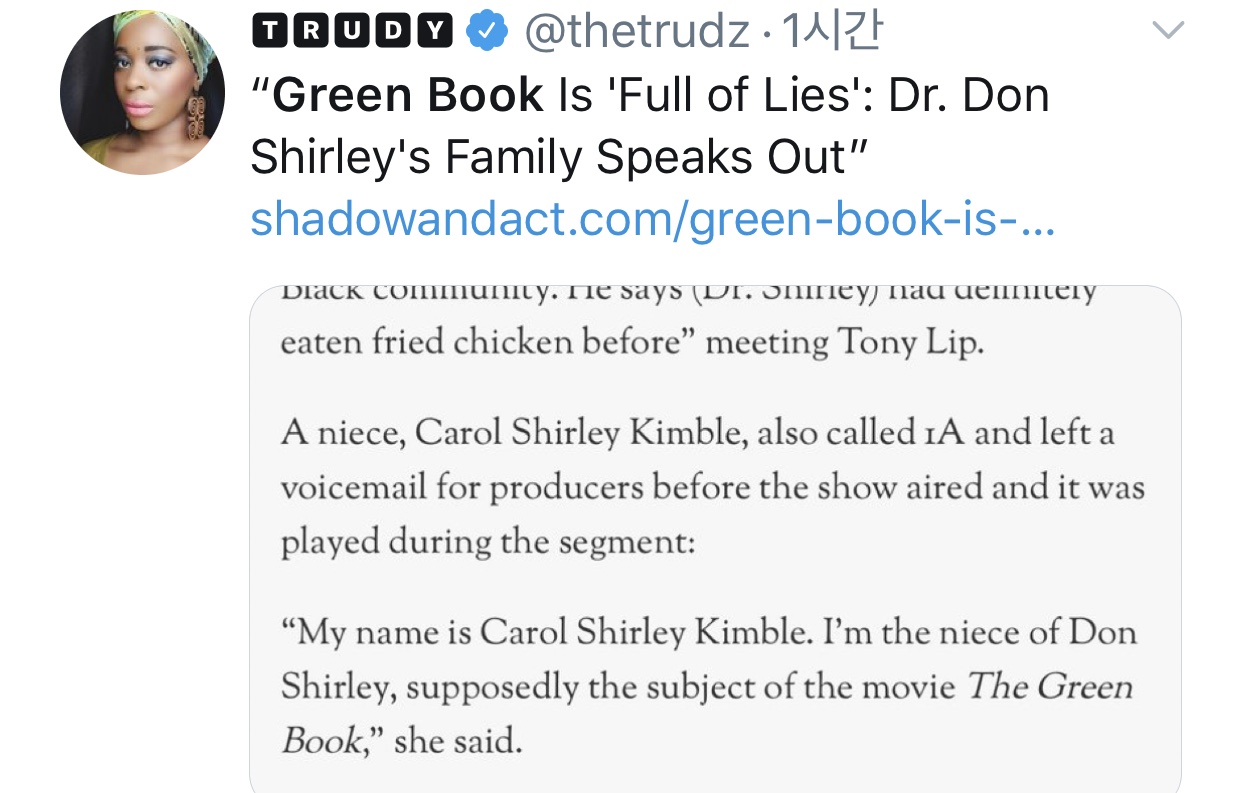Tap the "played during the segment:" line
The image size is (1242, 793).
[x=487, y=541]
